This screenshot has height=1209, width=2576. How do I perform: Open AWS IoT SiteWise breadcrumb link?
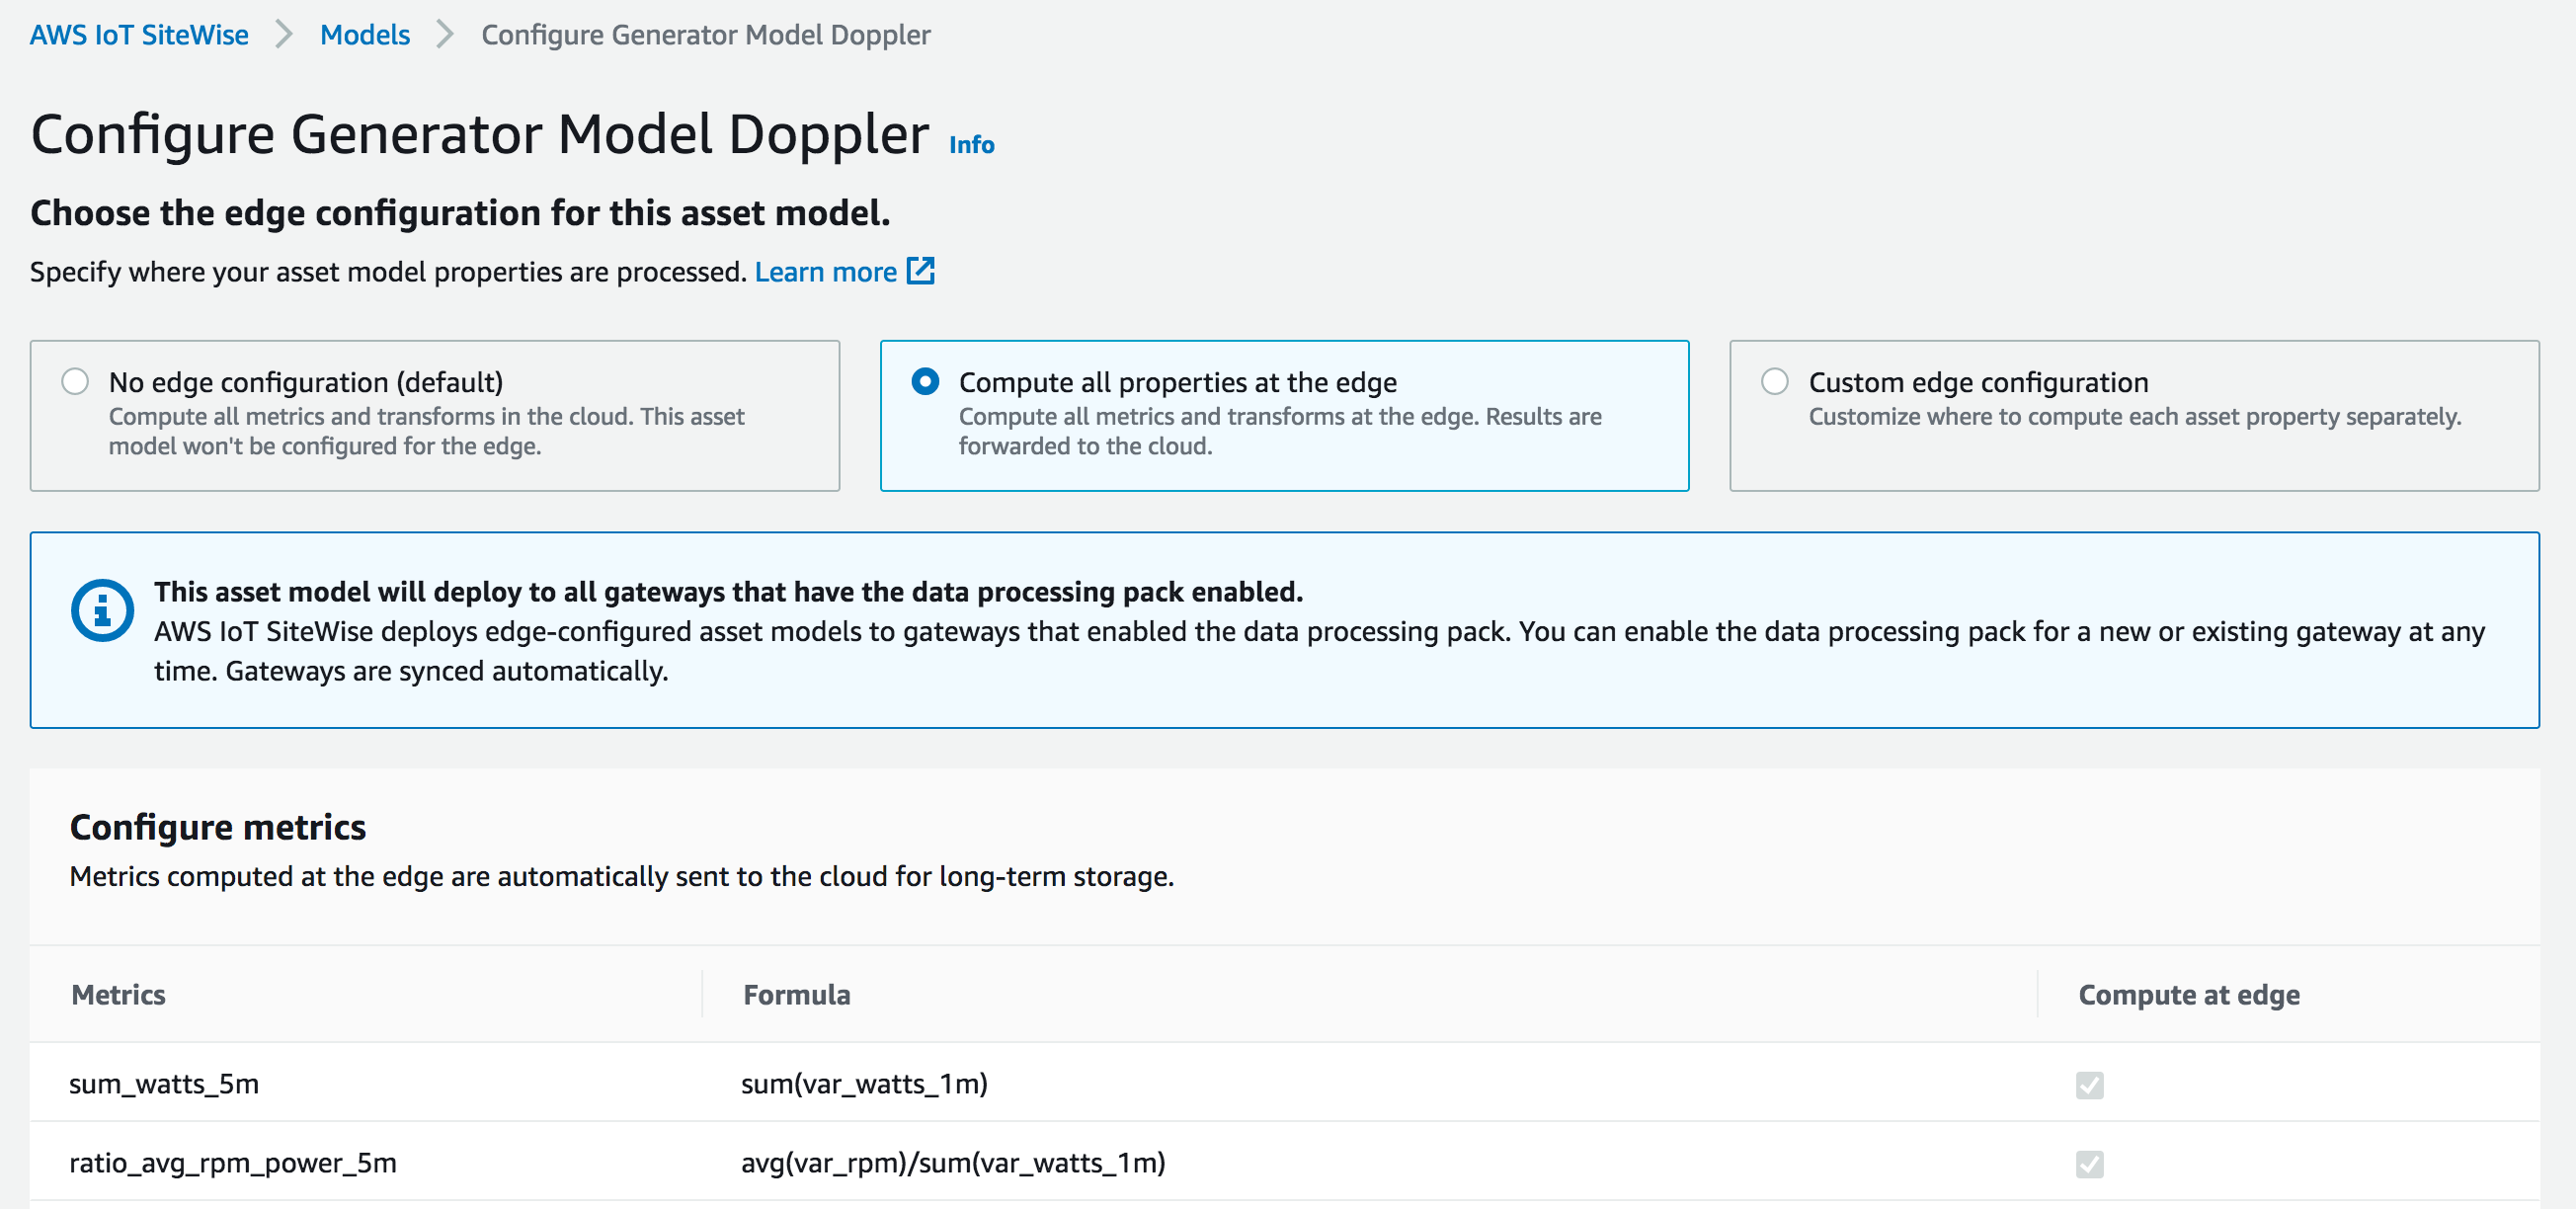pyautogui.click(x=139, y=35)
